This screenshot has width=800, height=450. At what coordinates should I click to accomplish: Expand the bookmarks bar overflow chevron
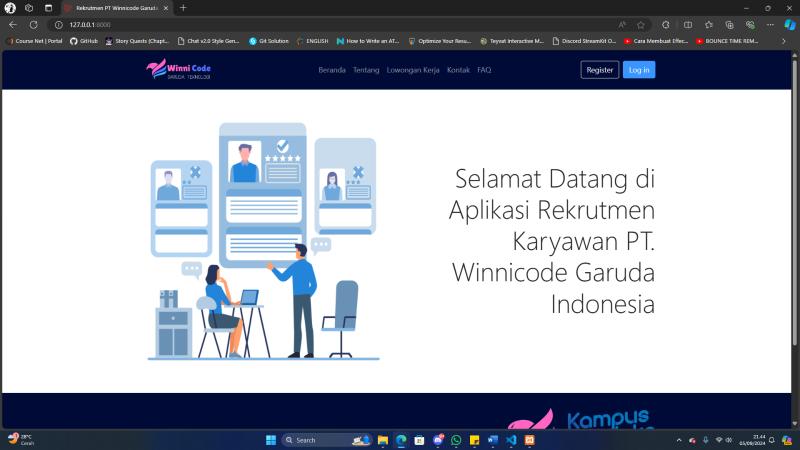coord(783,41)
